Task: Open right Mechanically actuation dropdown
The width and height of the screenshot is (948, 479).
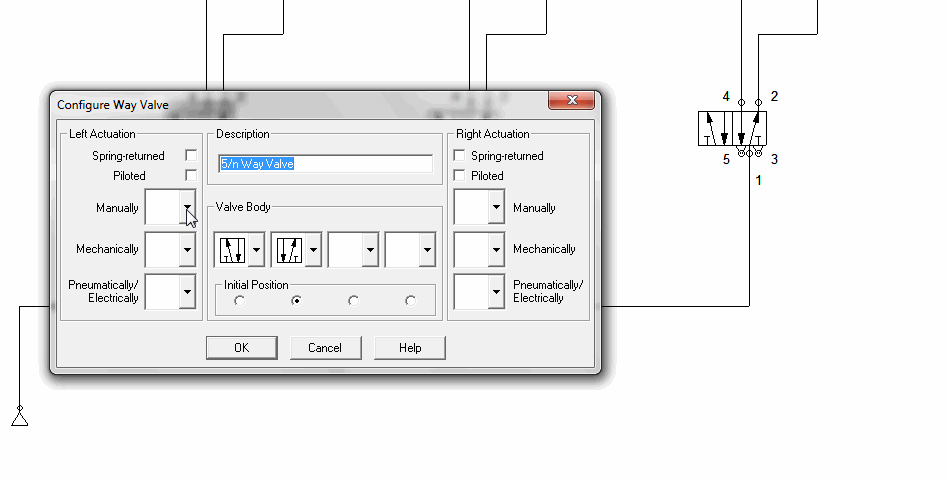Action: (x=496, y=249)
